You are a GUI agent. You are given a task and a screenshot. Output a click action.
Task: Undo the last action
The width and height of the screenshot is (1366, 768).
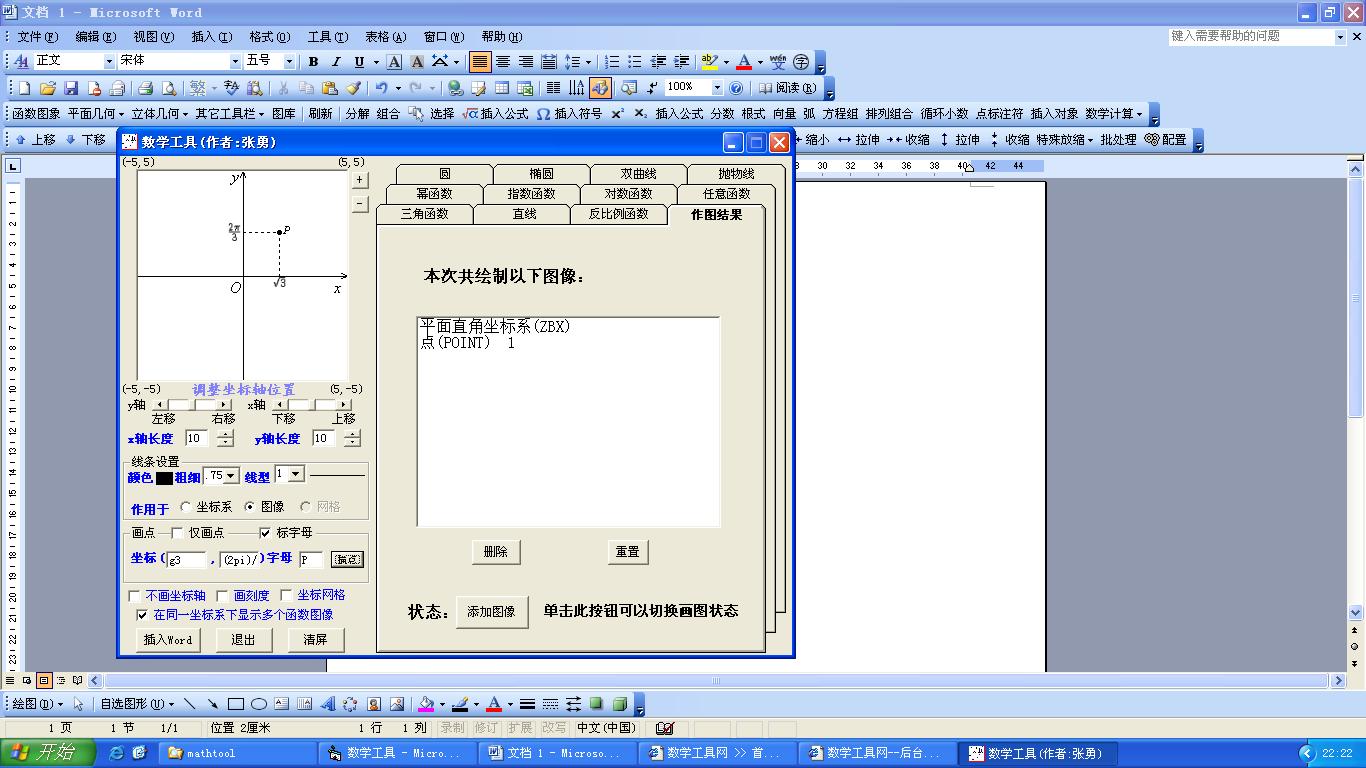[381, 88]
